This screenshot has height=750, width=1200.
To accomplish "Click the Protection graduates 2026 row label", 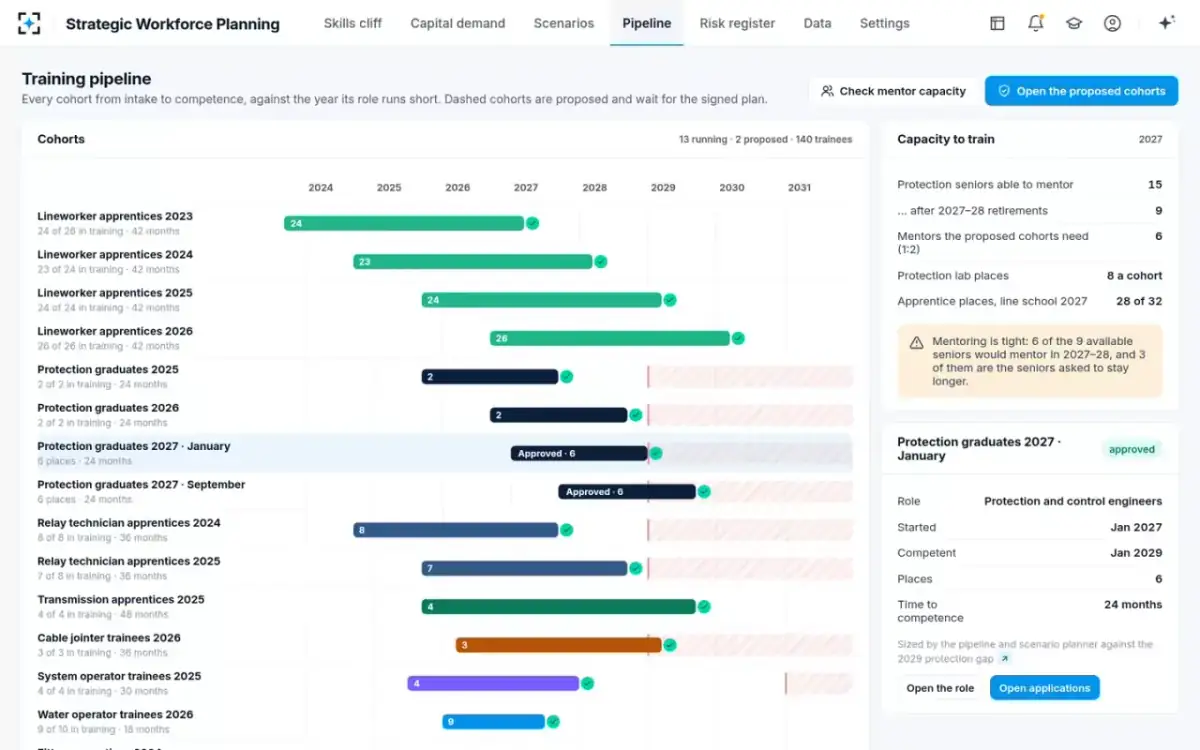I will (108, 408).
